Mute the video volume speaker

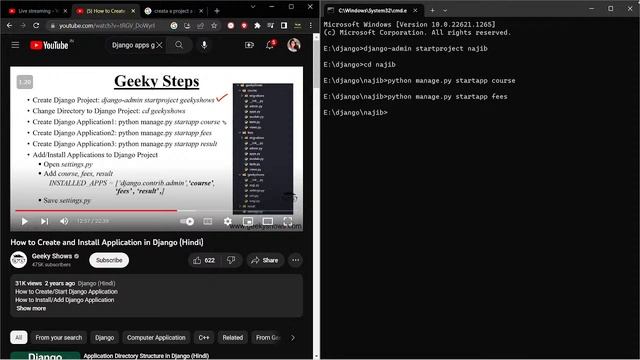coord(64,221)
